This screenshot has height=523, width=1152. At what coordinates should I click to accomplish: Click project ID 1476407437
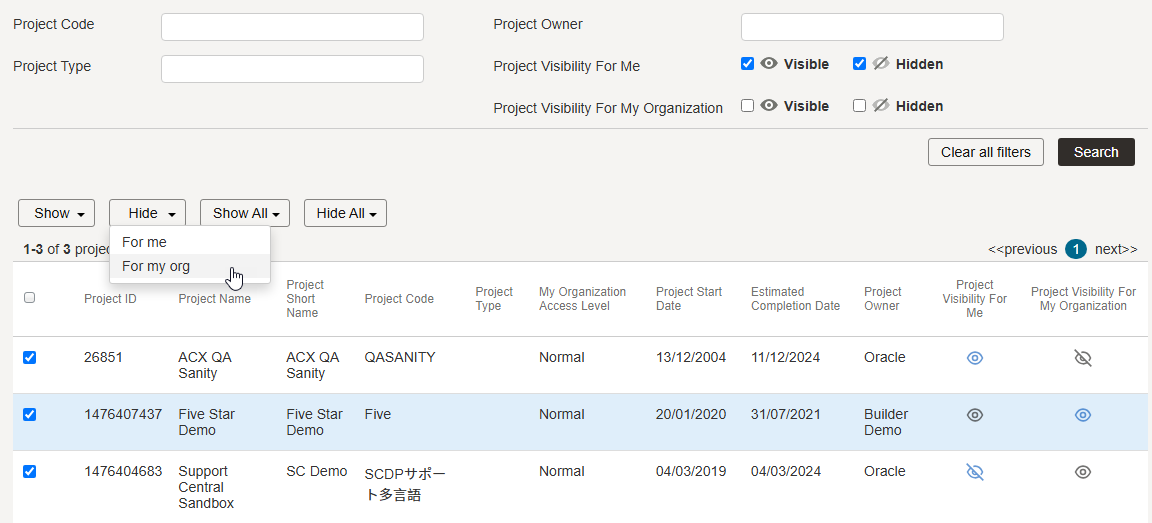(123, 414)
